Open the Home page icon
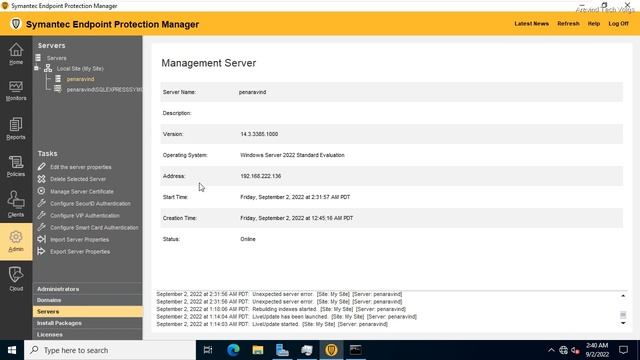 [x=16, y=50]
